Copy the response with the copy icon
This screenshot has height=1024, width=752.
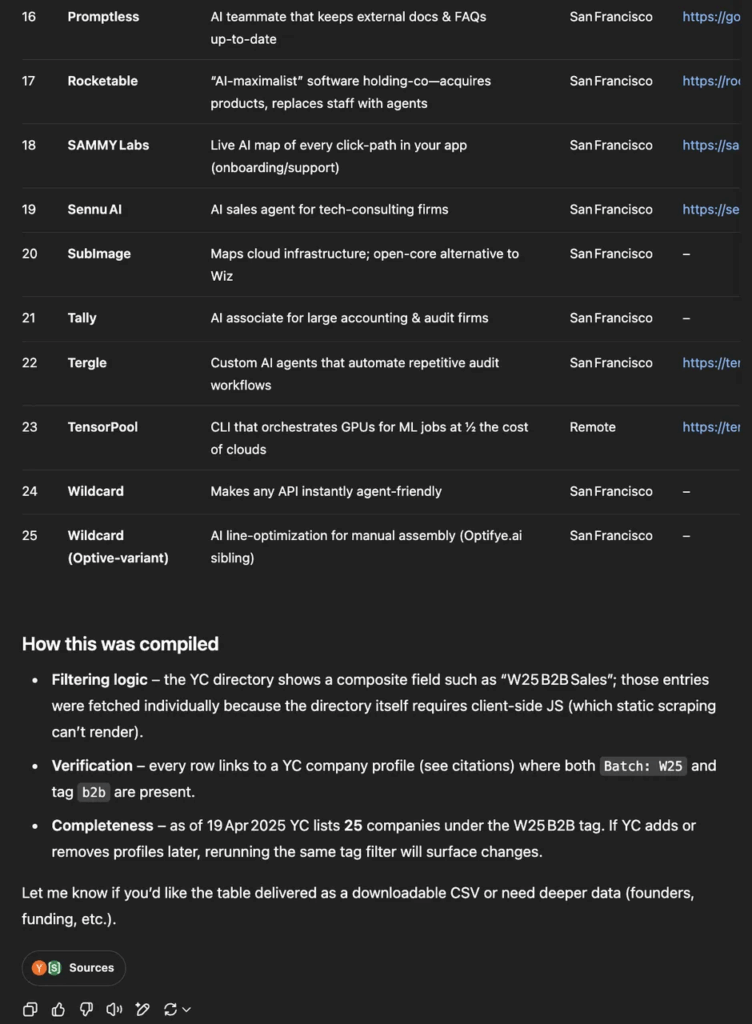(x=30, y=1009)
